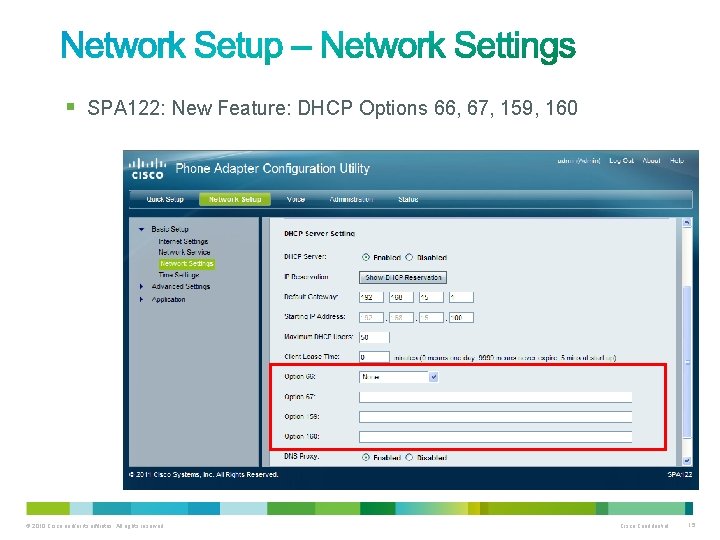720x540 pixels.
Task: Set DNS Proxy to Disabled
Action: point(409,457)
